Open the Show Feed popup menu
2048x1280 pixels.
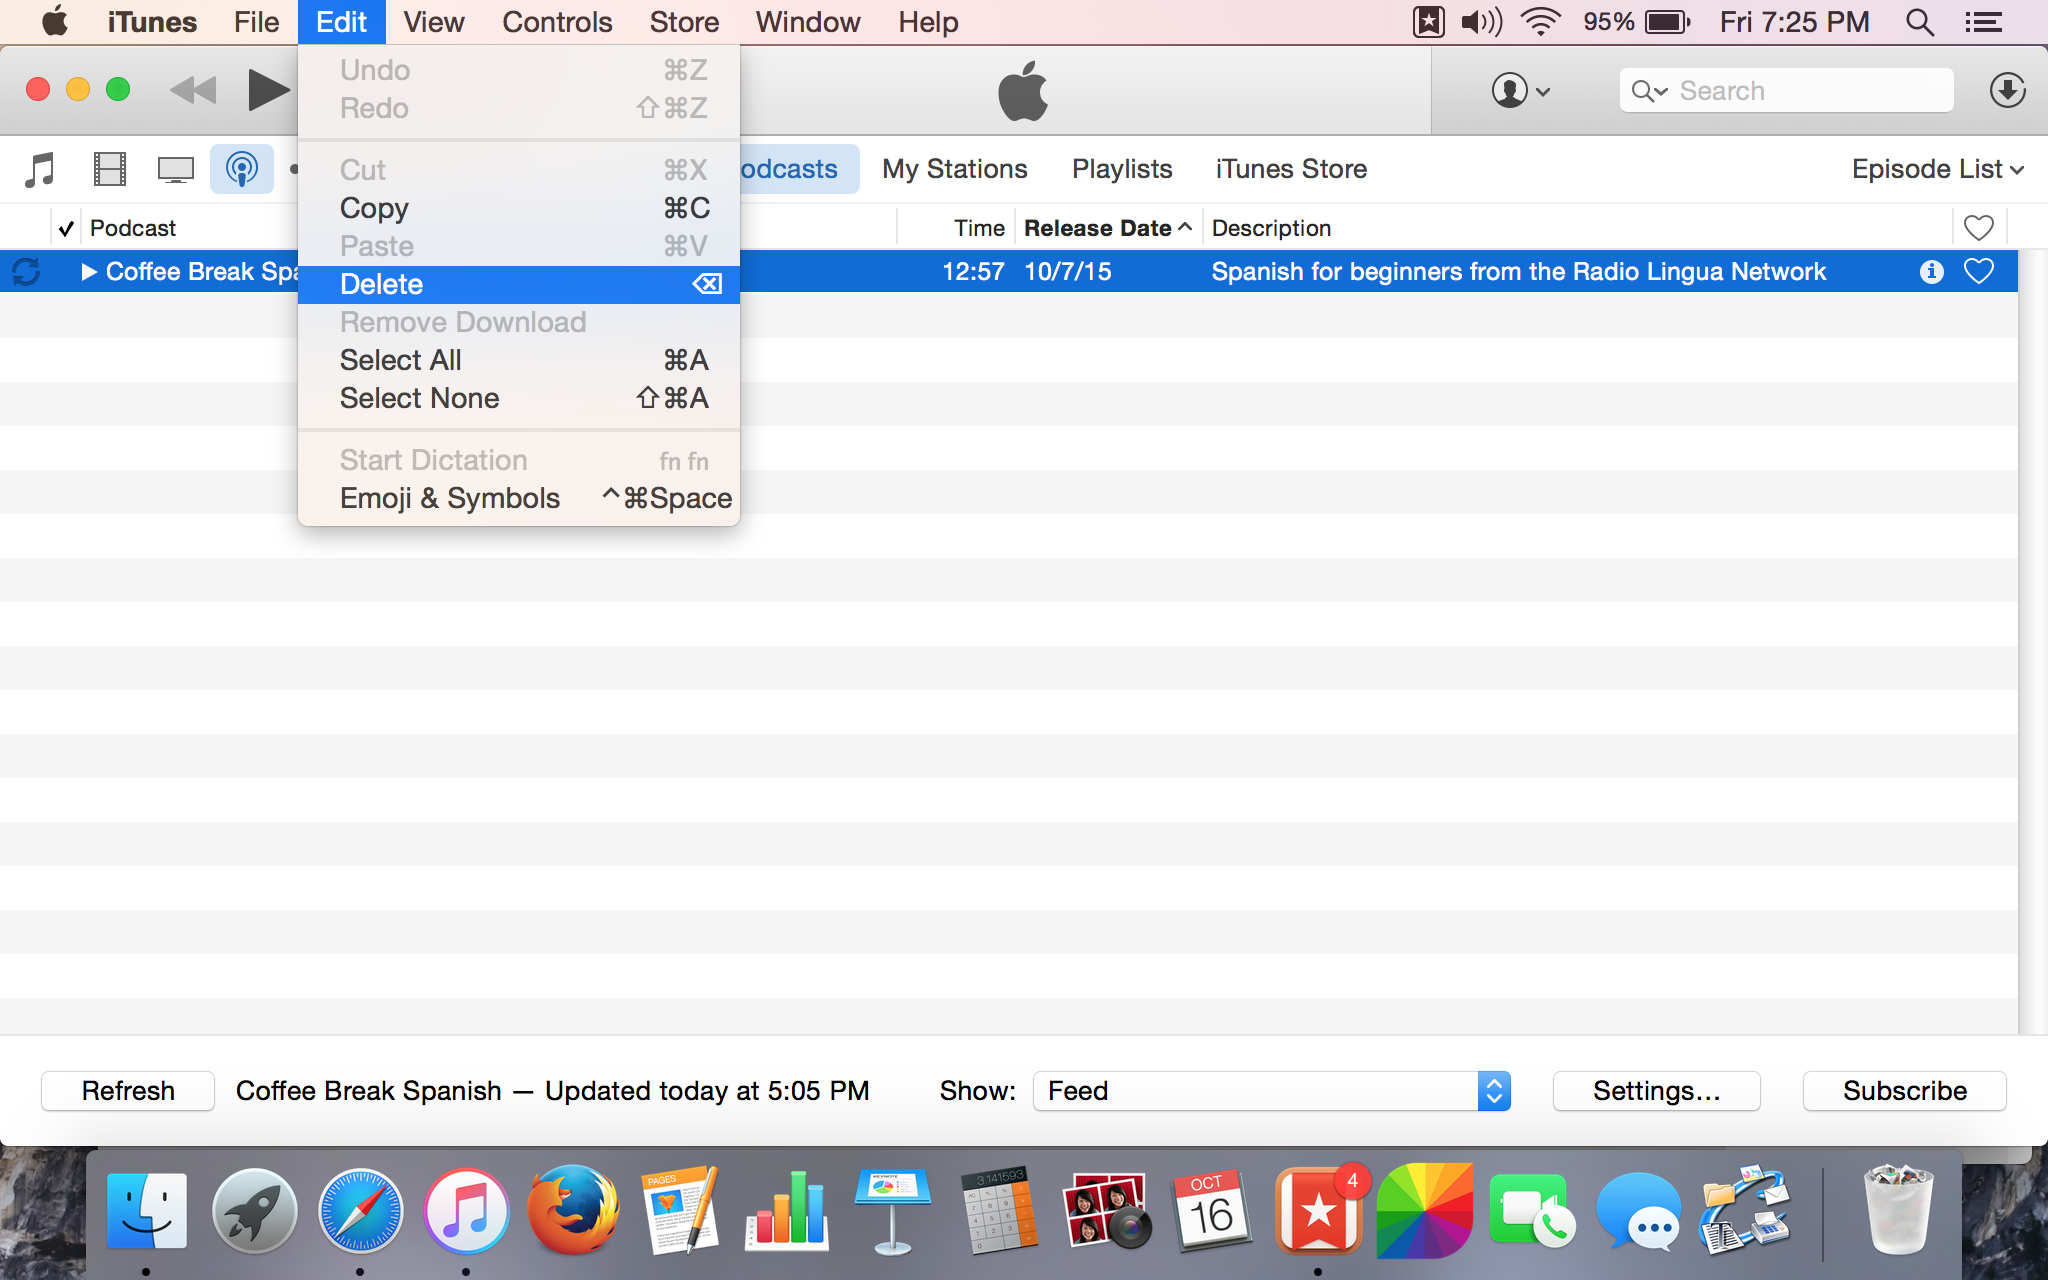1271,1090
